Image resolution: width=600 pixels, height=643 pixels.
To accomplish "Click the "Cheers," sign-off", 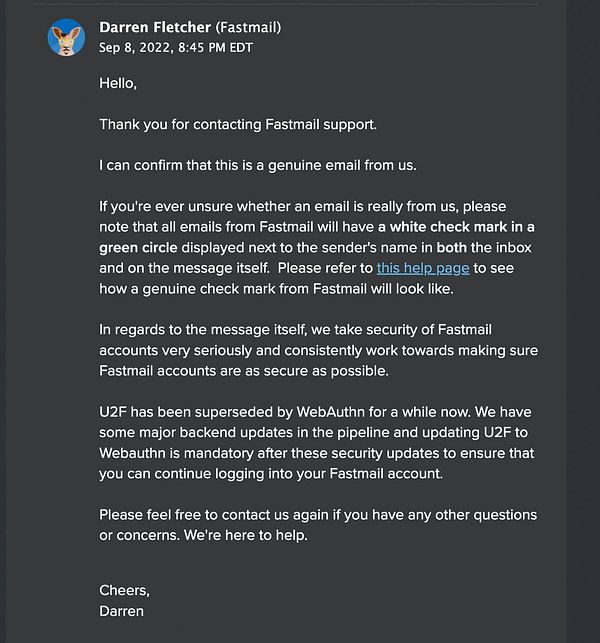I will coord(124,590).
